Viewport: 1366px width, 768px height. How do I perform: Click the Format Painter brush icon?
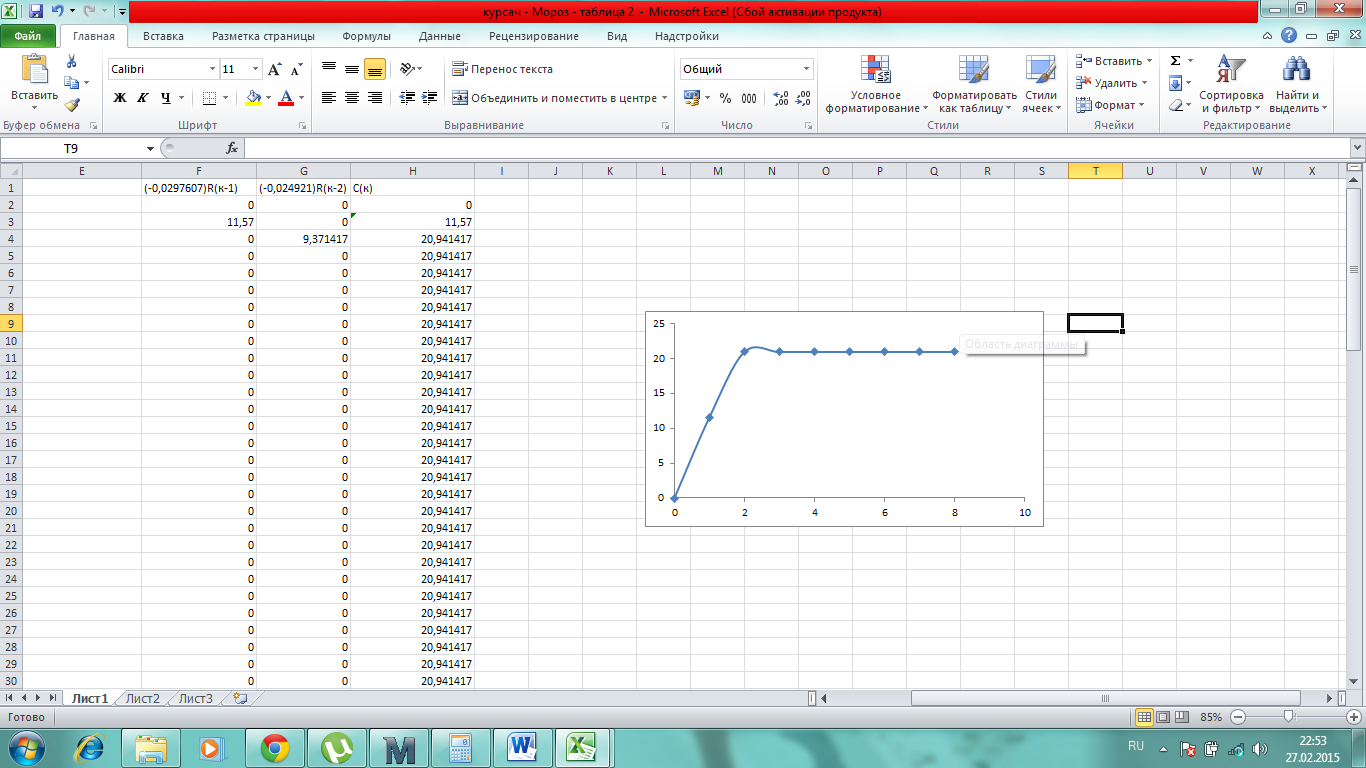[72, 105]
